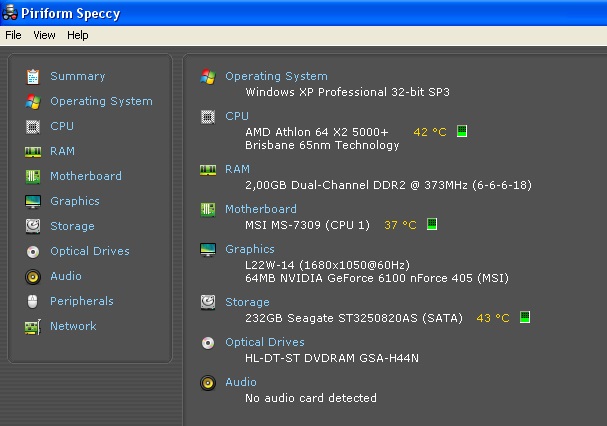Click the Operating System heading link in summary
This screenshot has height=426, width=607.
click(x=276, y=76)
